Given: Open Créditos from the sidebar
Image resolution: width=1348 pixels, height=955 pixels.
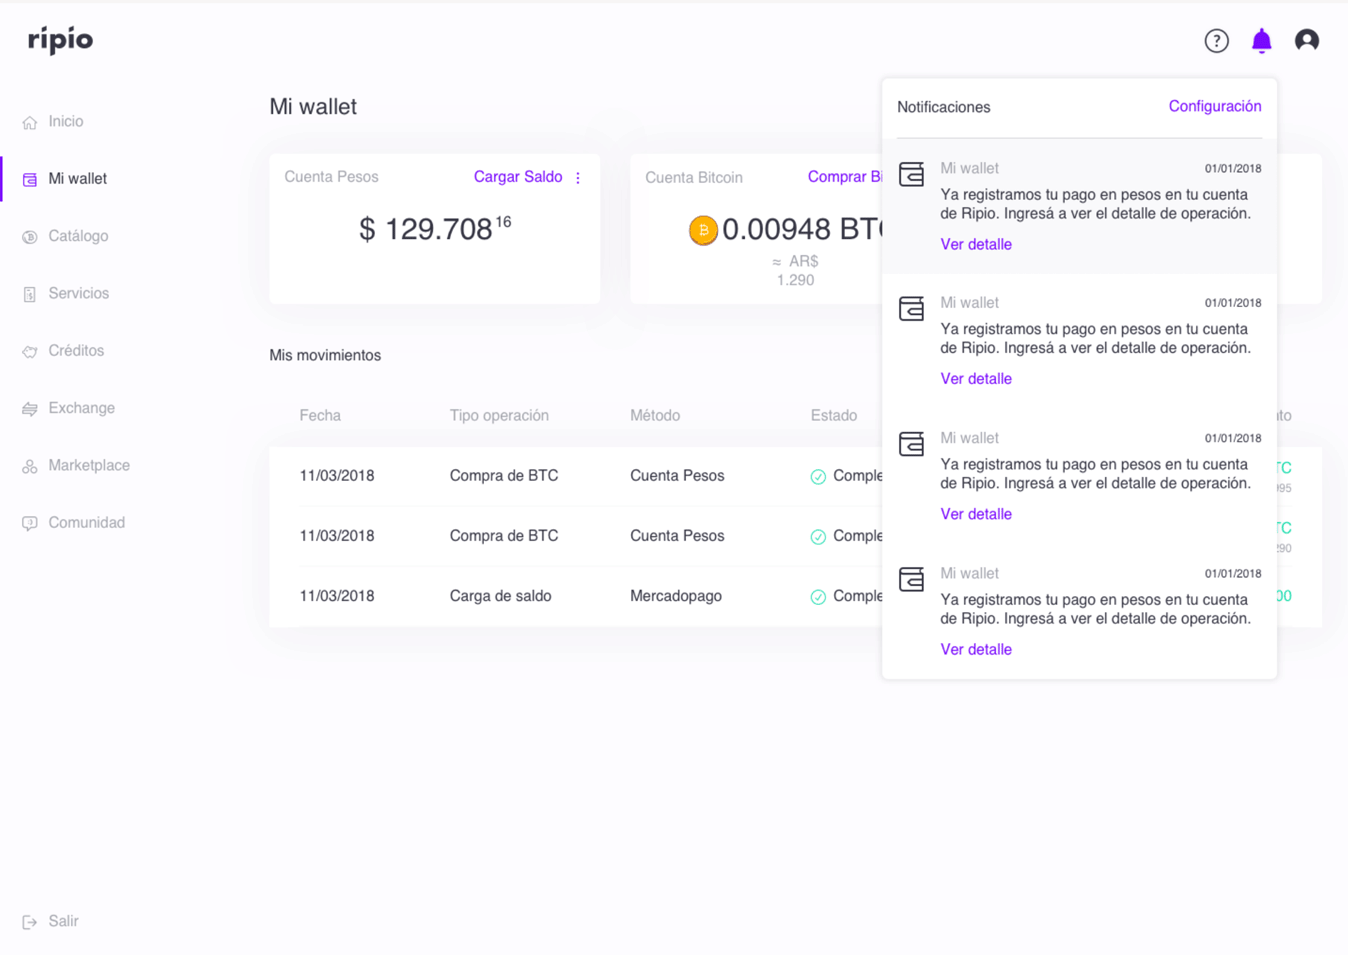Looking at the screenshot, I should (x=76, y=350).
